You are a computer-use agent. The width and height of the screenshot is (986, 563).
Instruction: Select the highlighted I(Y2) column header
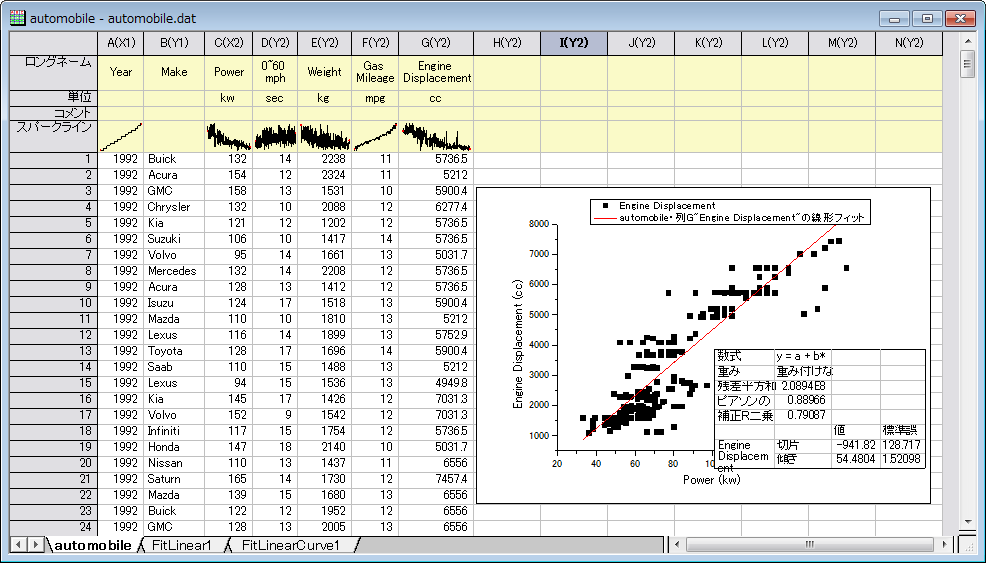pyautogui.click(x=573, y=43)
